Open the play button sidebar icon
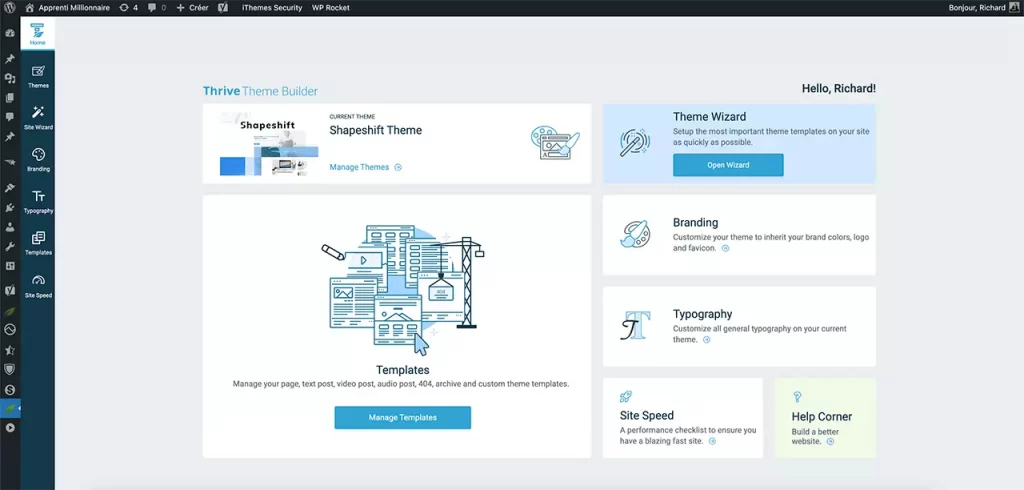The height and width of the screenshot is (490, 1024). point(10,428)
